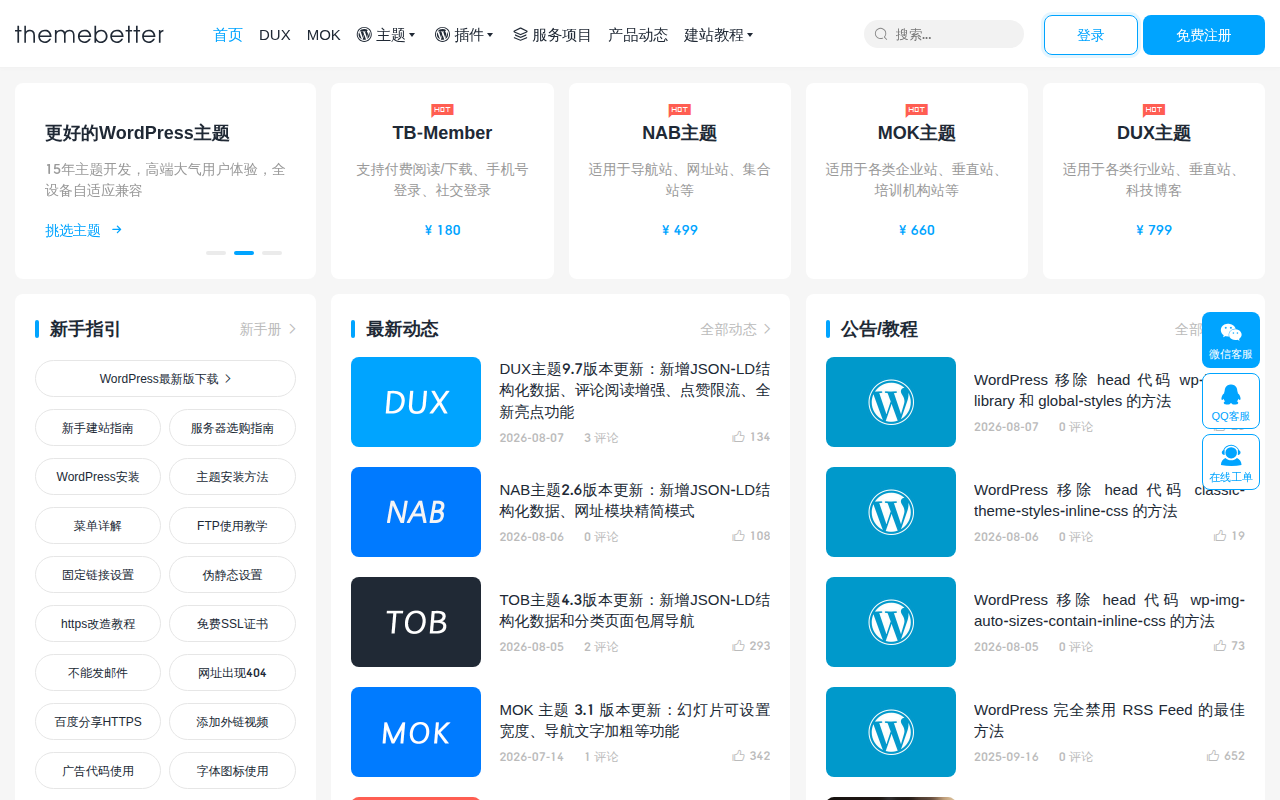Go to 产品动态 in navigation
This screenshot has height=800, width=1280.
pos(638,34)
